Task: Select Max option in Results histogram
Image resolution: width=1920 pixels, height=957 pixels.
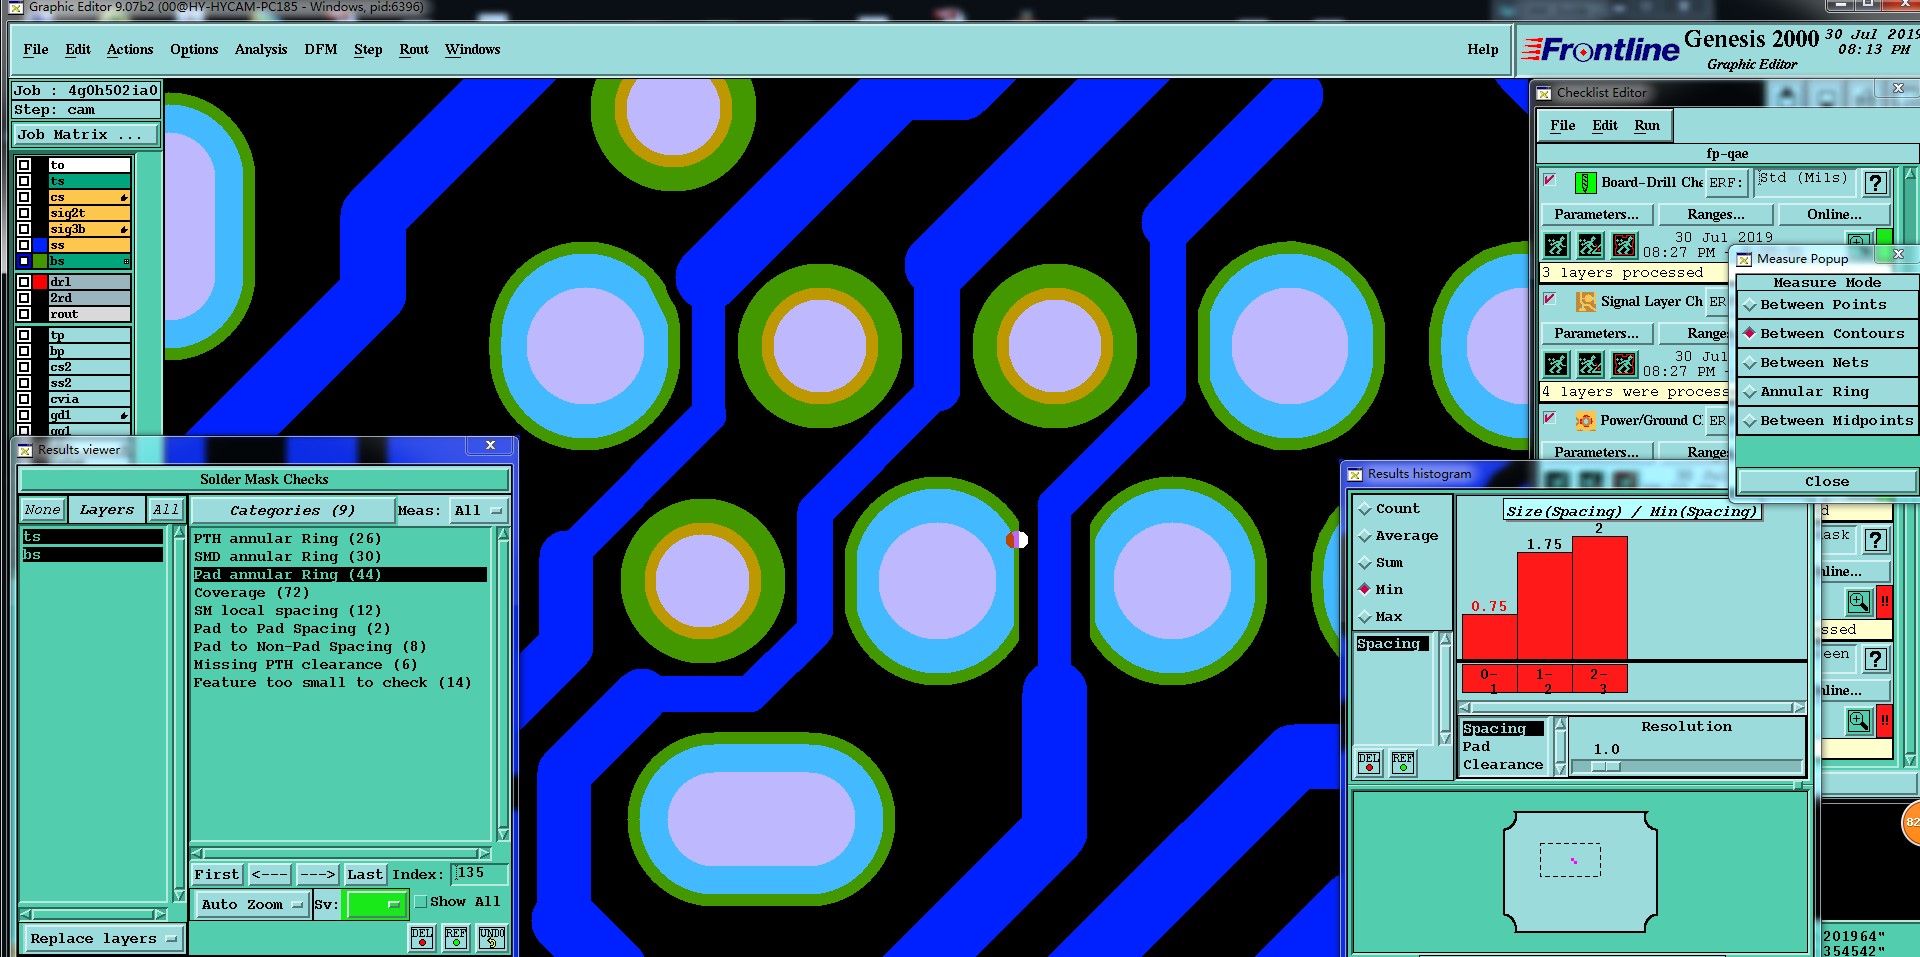Action: pos(1380,617)
